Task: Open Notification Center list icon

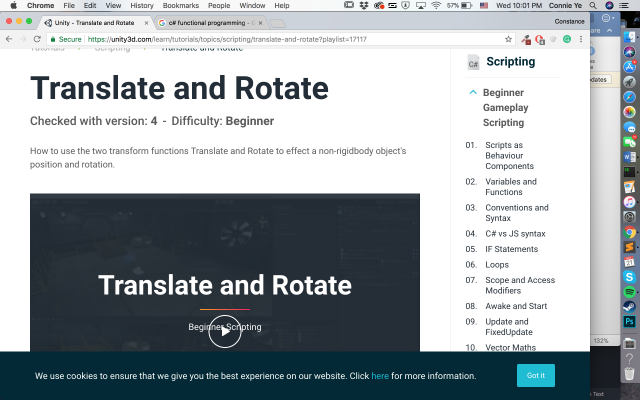Action: pyautogui.click(x=624, y=5)
